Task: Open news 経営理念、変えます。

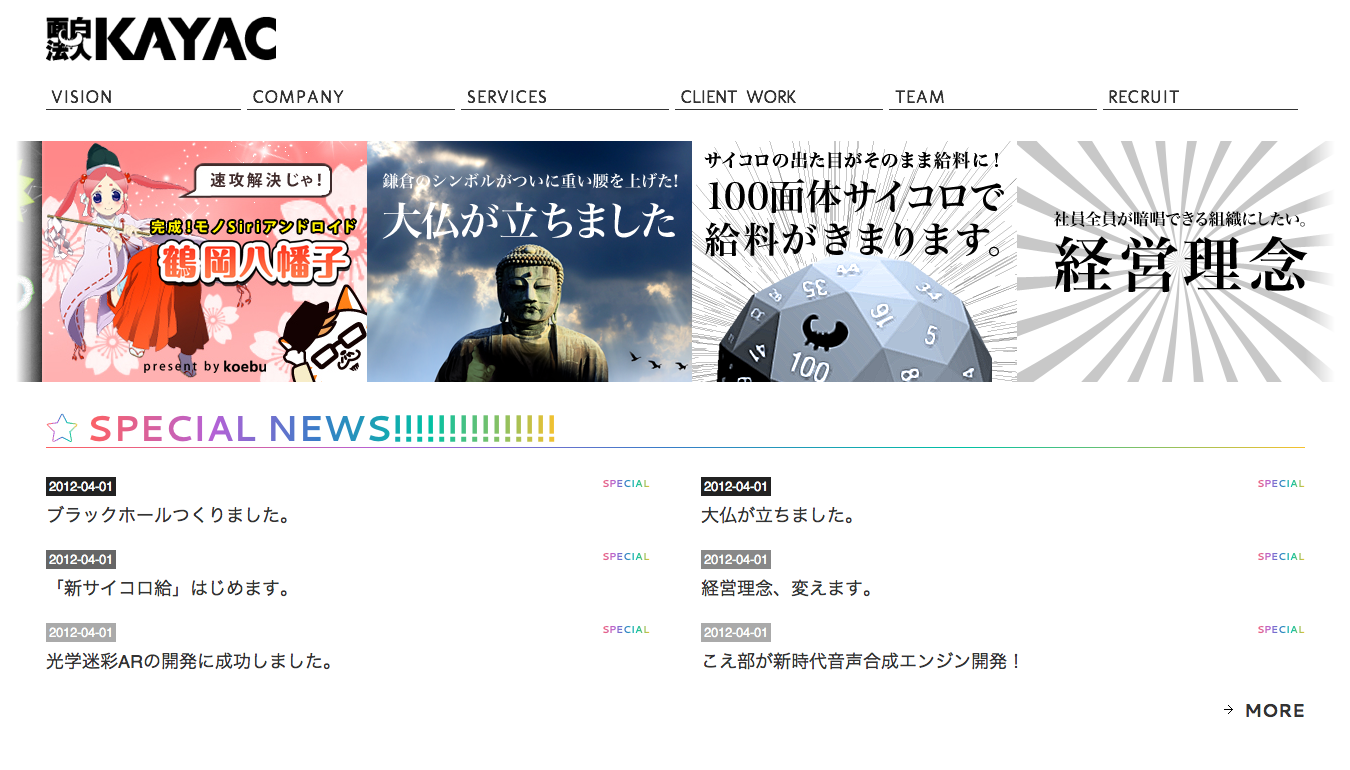Action: pyautogui.click(x=788, y=589)
